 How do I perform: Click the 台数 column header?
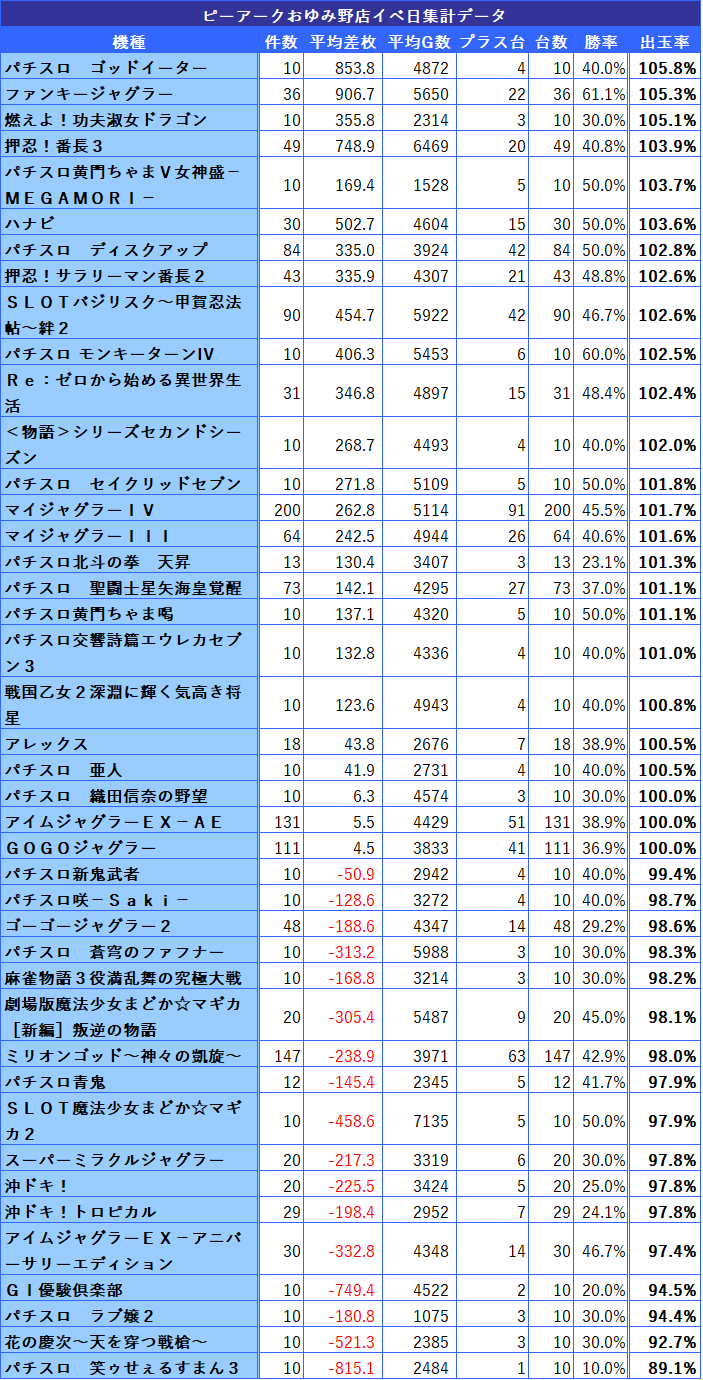[x=551, y=42]
